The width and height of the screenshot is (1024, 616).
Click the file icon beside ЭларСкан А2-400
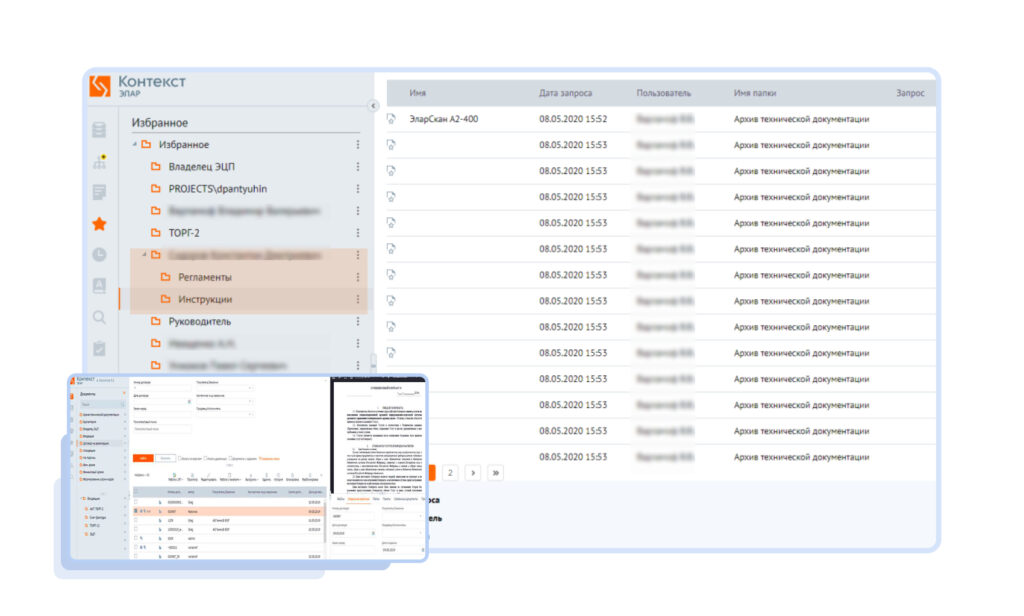392,119
